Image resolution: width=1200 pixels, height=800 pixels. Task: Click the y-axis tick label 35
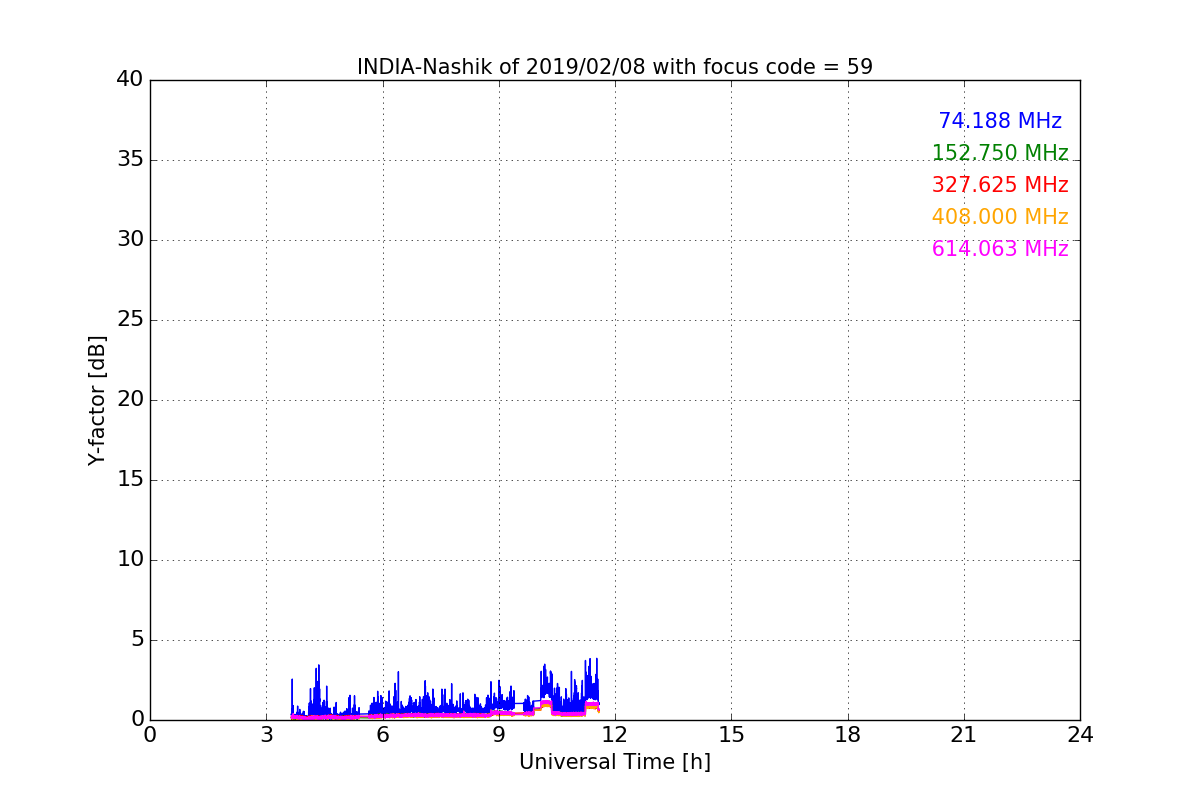130,160
